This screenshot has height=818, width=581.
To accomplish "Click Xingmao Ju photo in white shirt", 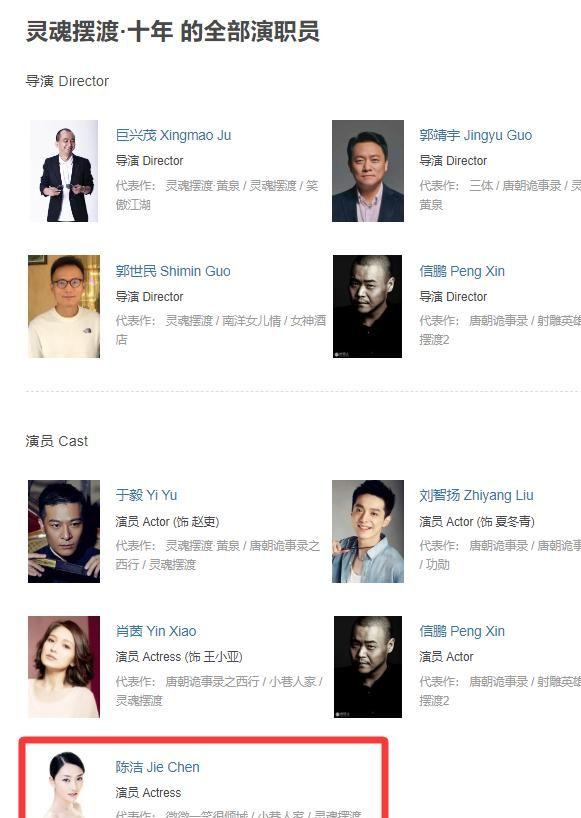I will tap(64, 171).
